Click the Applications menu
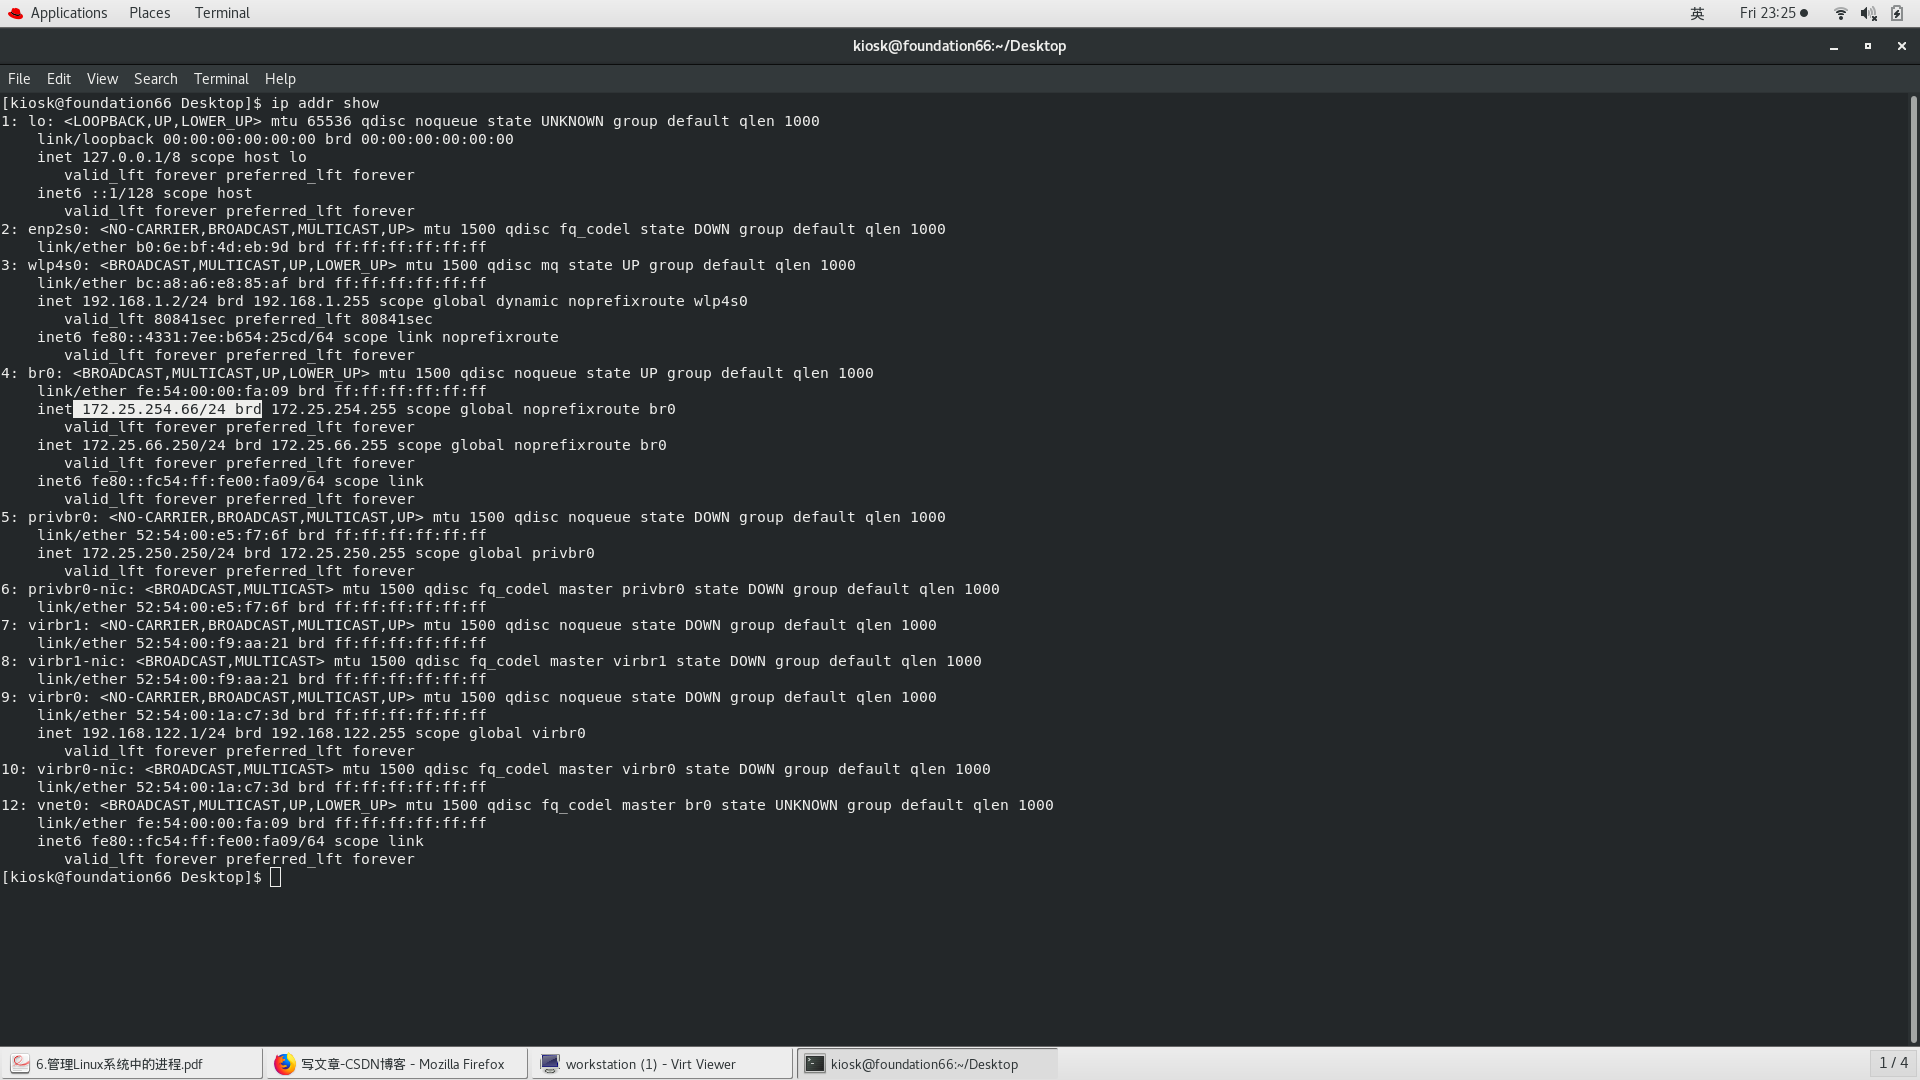The height and width of the screenshot is (1080, 1920). coord(67,13)
